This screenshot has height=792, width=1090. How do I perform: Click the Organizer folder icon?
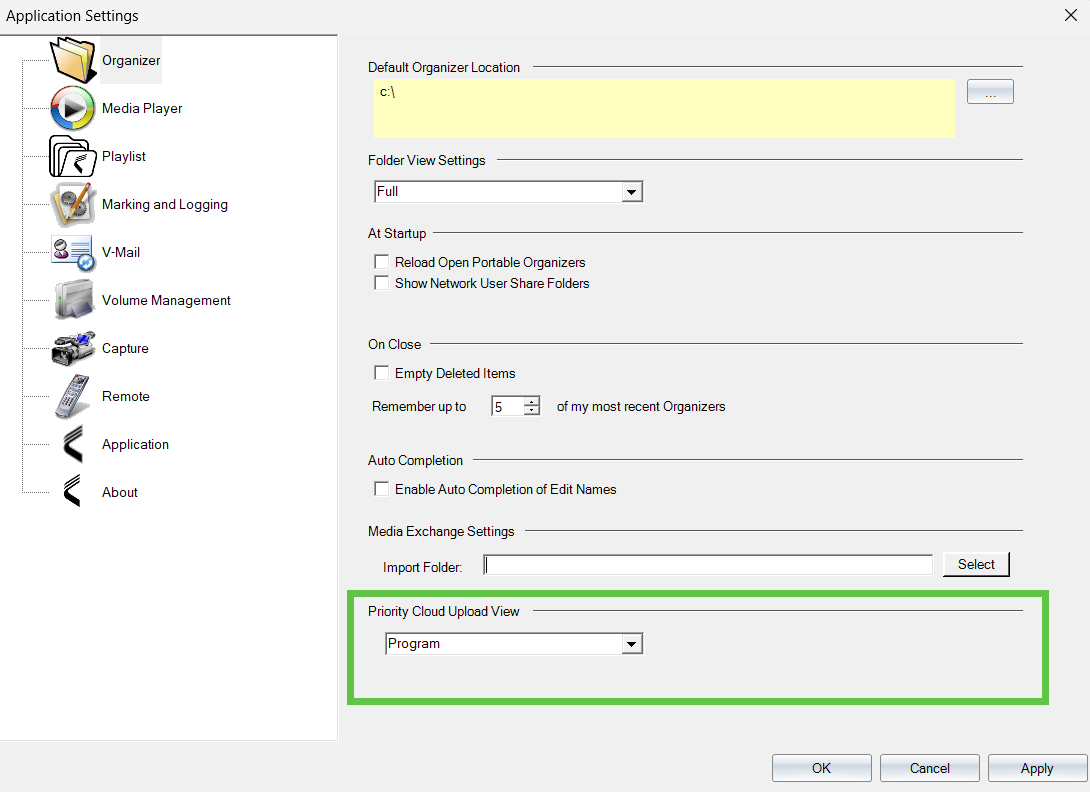[73, 60]
